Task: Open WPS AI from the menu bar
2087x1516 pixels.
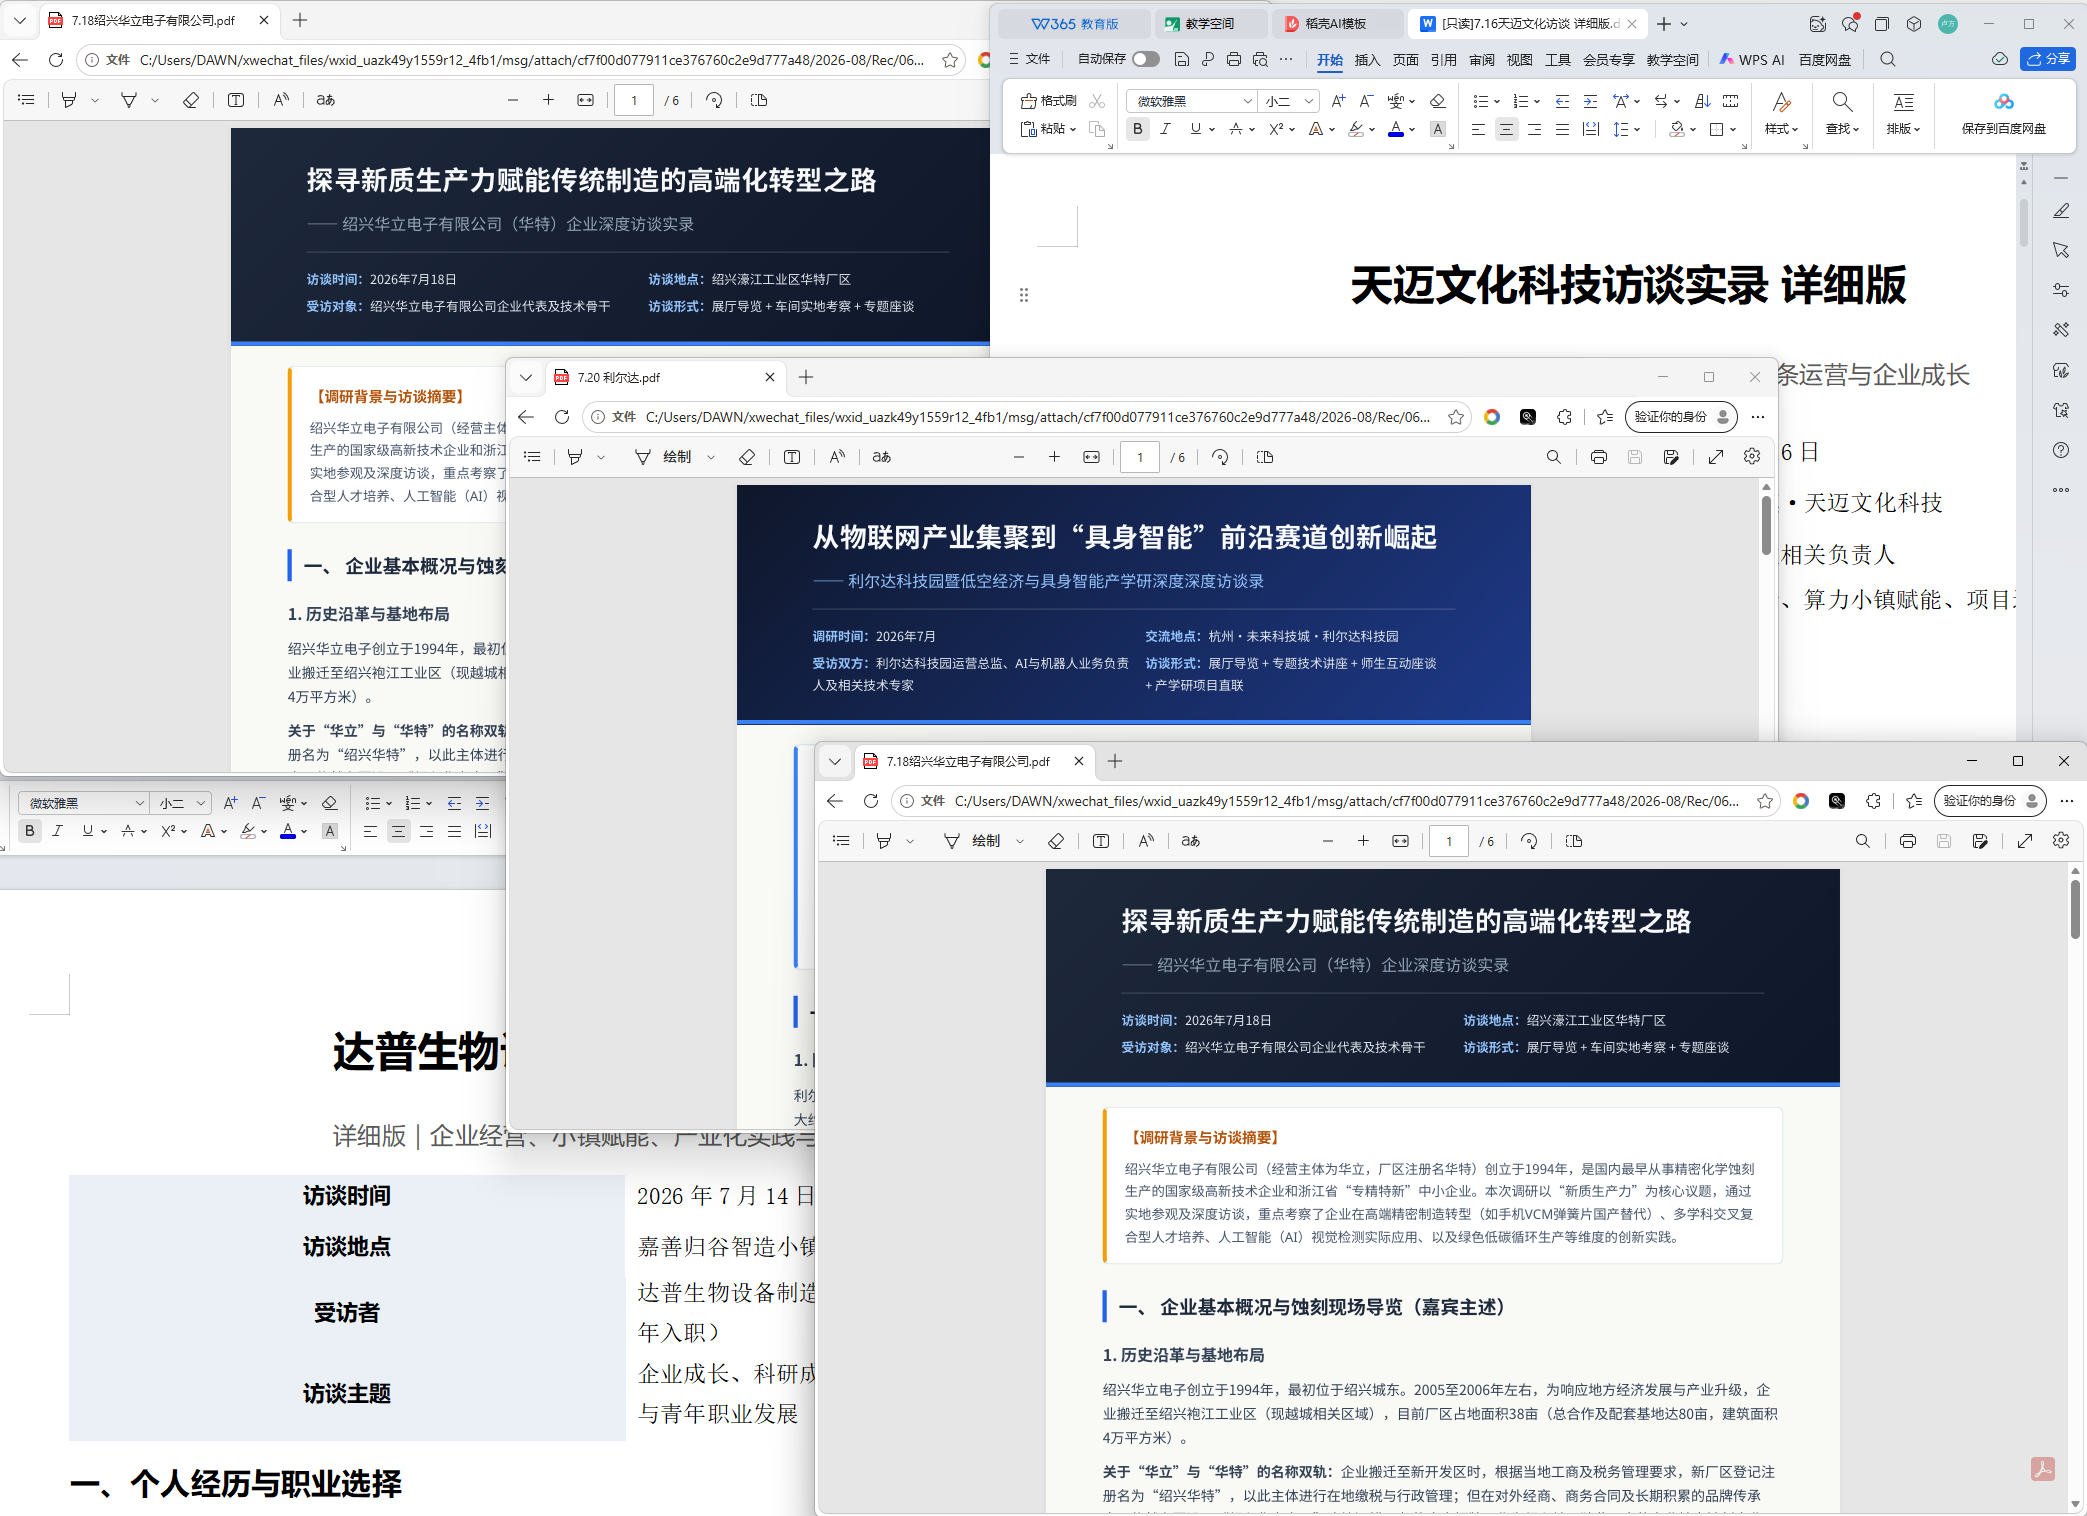Action: tap(1752, 60)
